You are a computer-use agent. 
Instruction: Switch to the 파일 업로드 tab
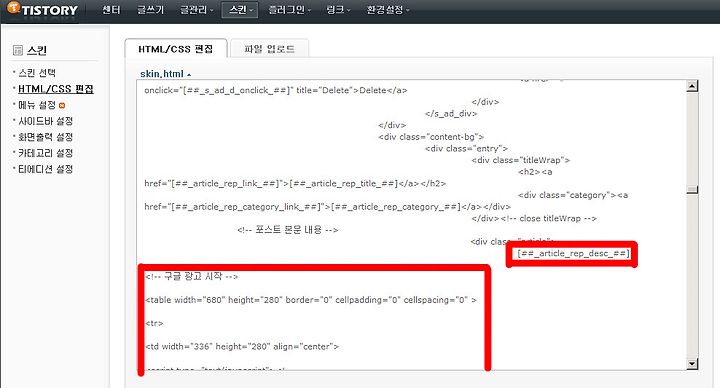(x=269, y=49)
